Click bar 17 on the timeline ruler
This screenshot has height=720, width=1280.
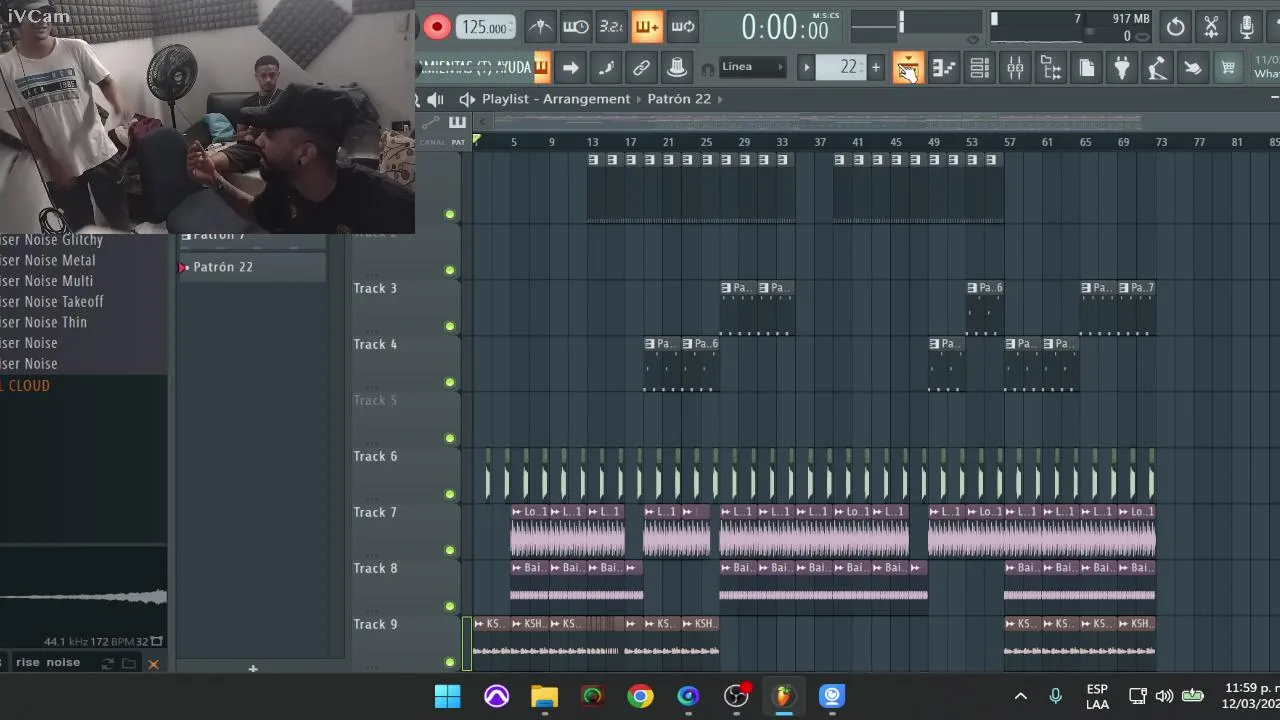click(x=630, y=142)
